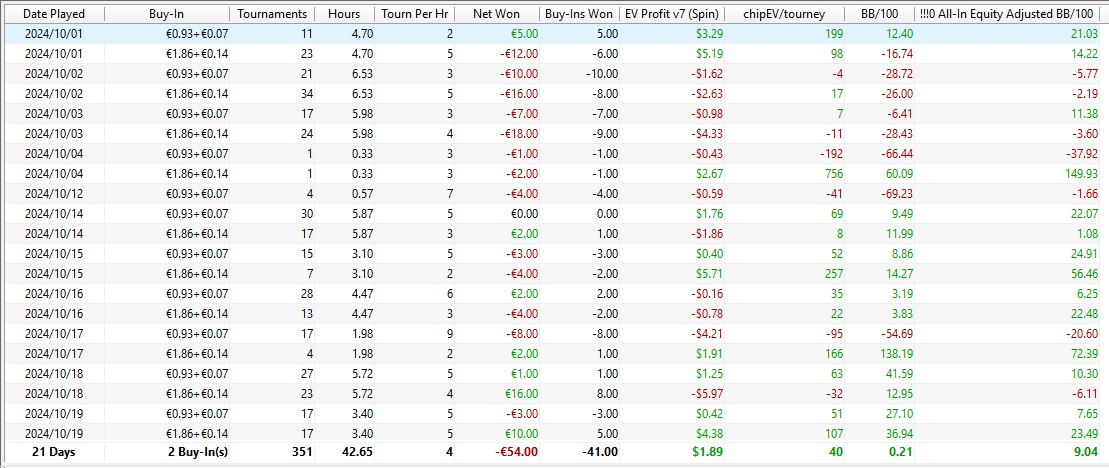Sort by the Date Played column header
This screenshot has width=1109, height=468.
point(54,13)
